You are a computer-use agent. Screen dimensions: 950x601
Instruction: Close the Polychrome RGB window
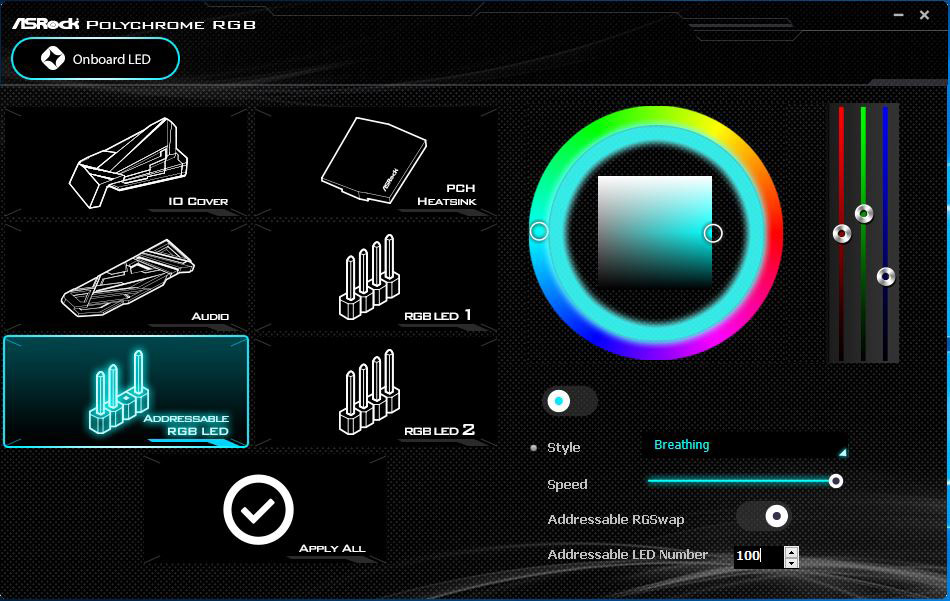pos(924,15)
